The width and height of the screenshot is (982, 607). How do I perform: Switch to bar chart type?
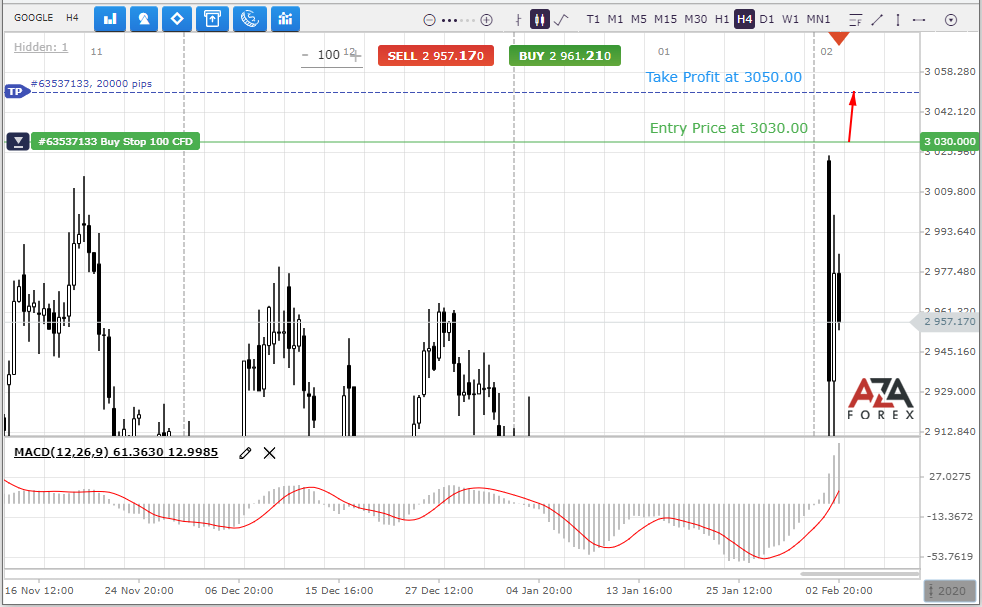coord(518,19)
